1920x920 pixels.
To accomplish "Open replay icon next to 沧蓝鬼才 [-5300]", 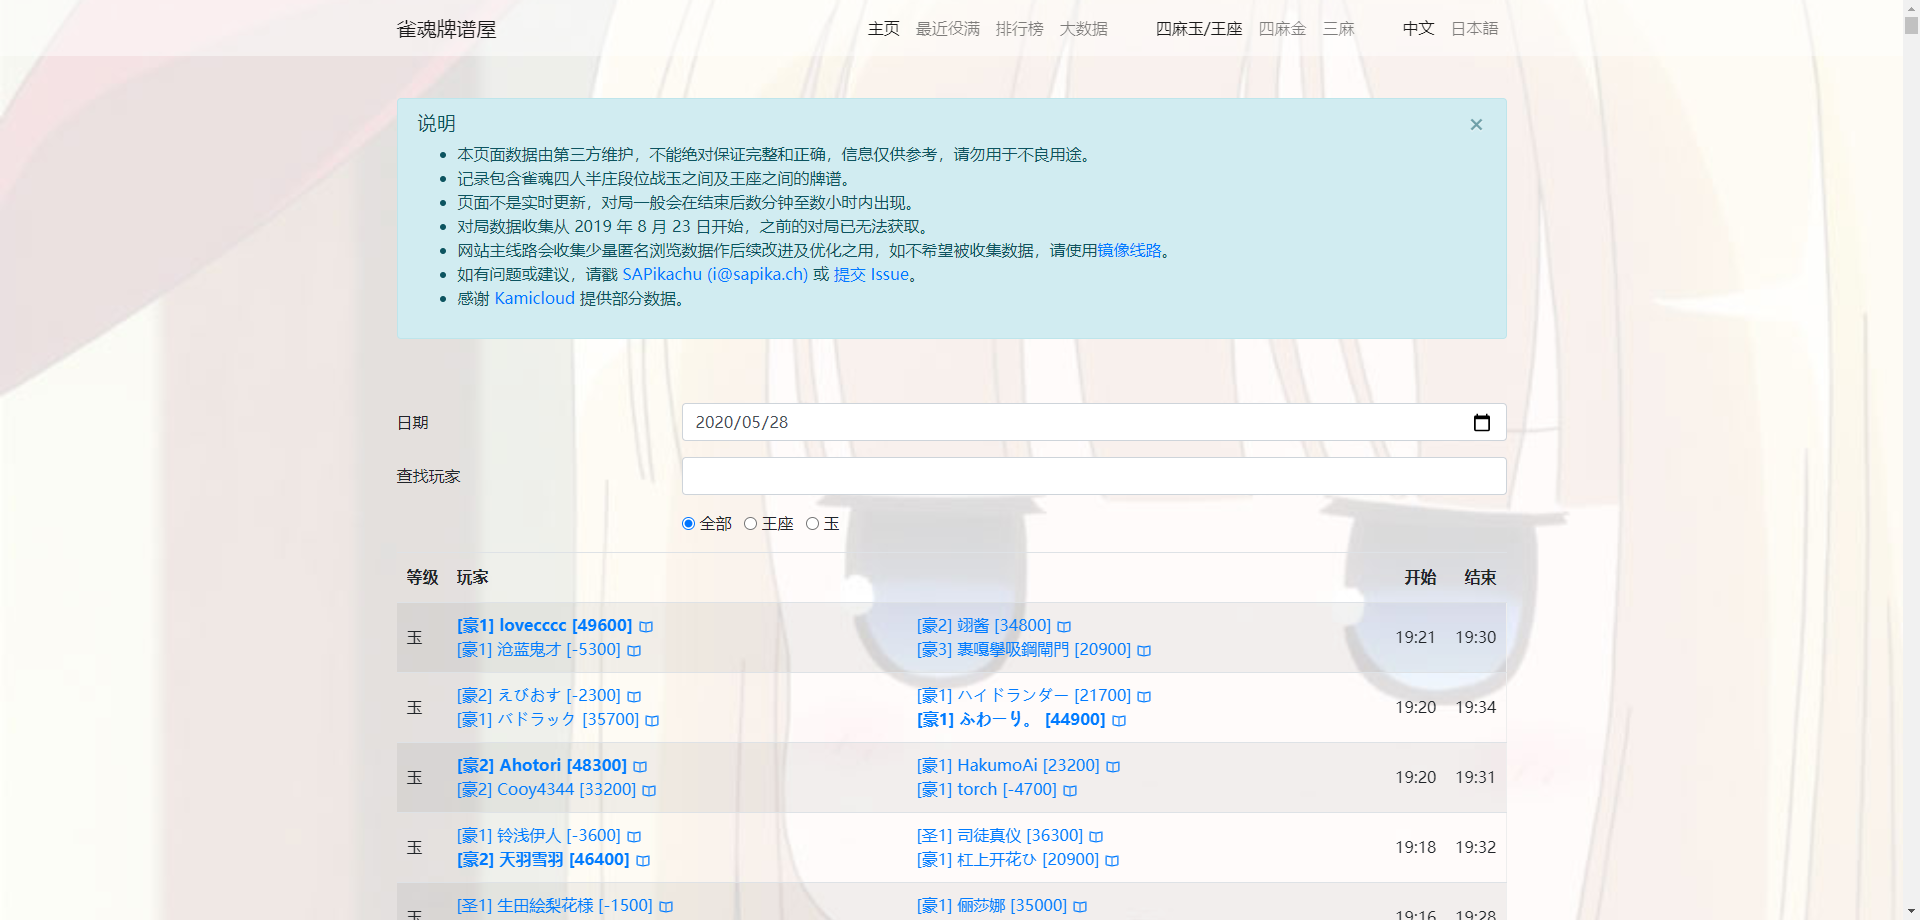I will [634, 651].
